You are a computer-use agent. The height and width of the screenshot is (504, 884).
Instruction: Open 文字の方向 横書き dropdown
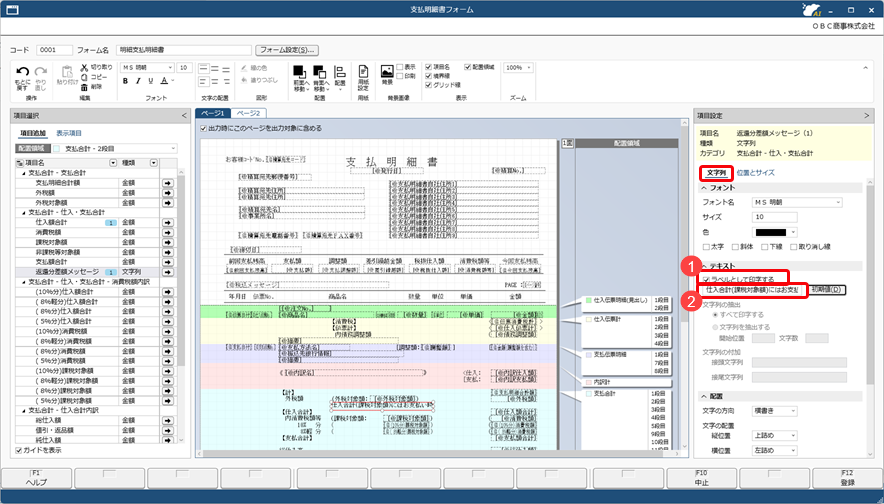tap(793, 411)
